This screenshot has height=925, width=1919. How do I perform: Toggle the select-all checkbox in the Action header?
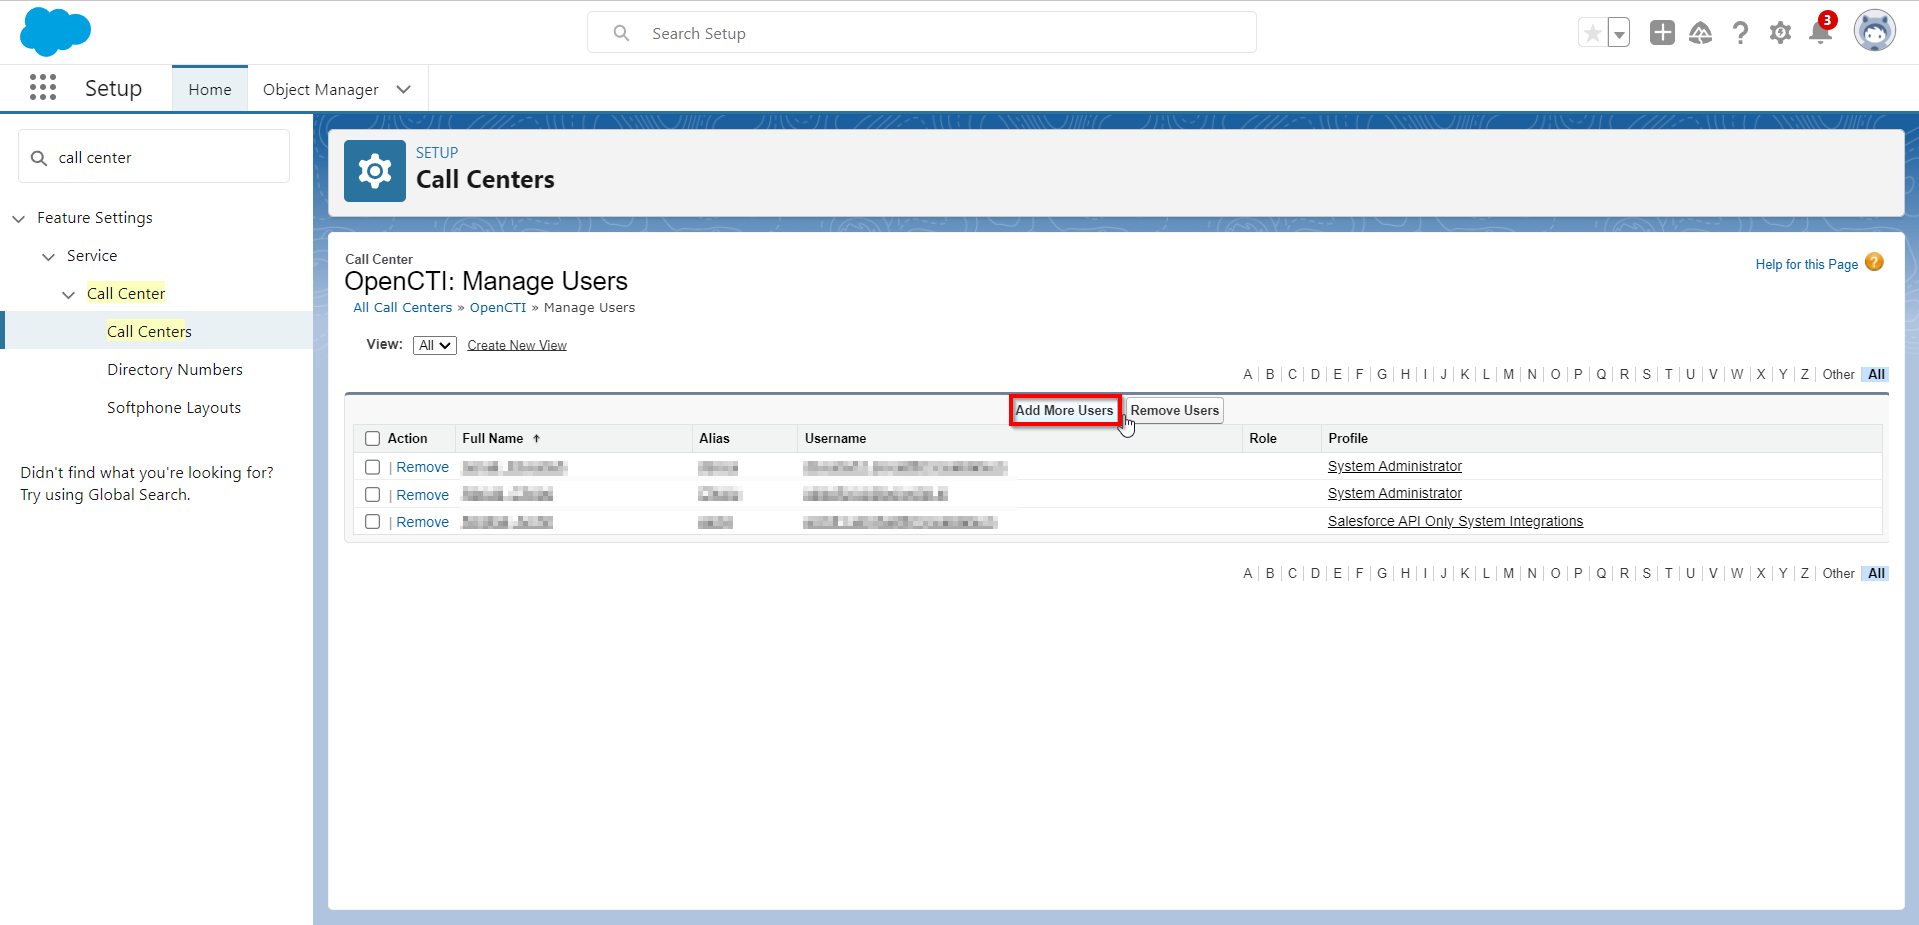pyautogui.click(x=373, y=439)
